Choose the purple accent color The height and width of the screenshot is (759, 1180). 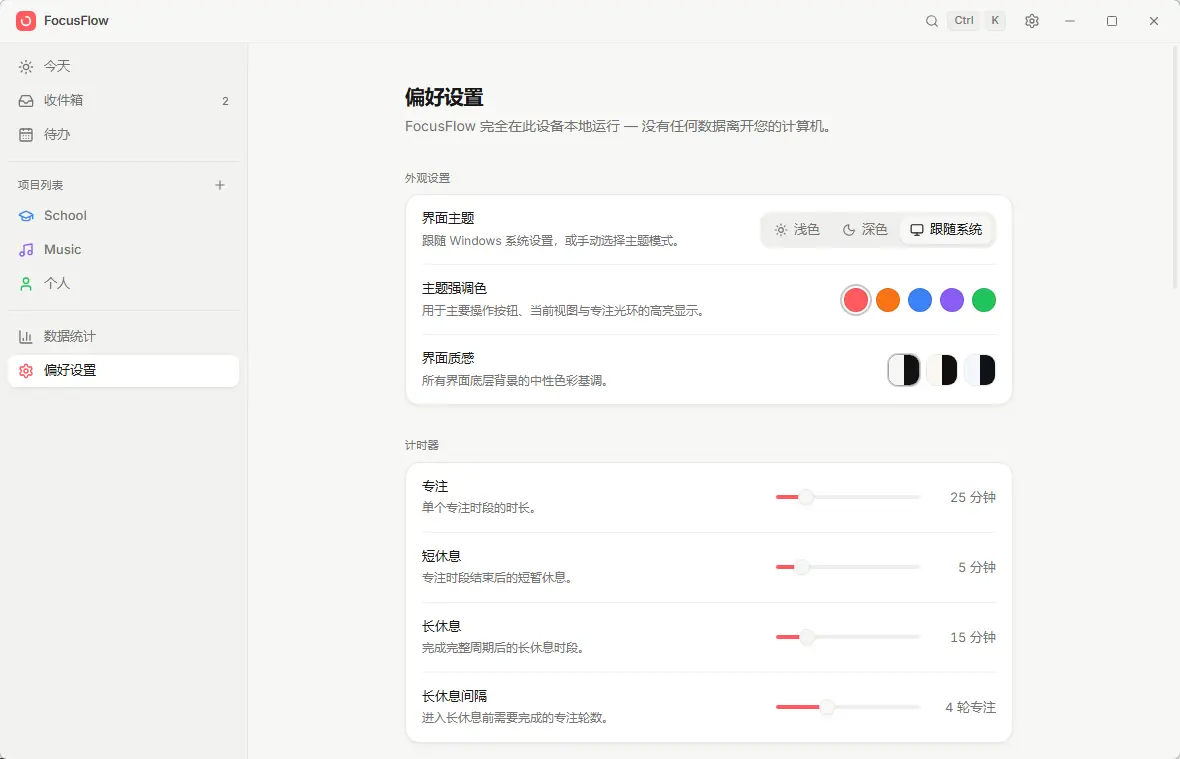coord(952,300)
